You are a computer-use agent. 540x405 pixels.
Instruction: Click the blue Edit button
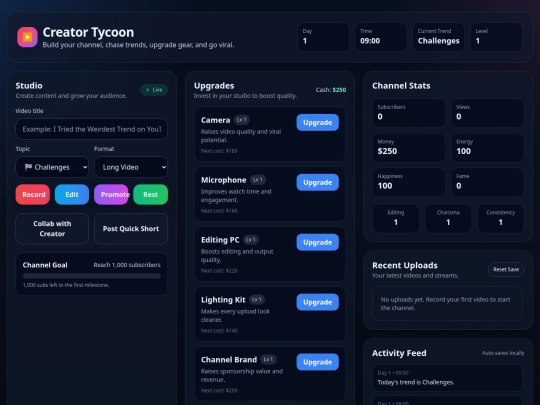(x=72, y=195)
